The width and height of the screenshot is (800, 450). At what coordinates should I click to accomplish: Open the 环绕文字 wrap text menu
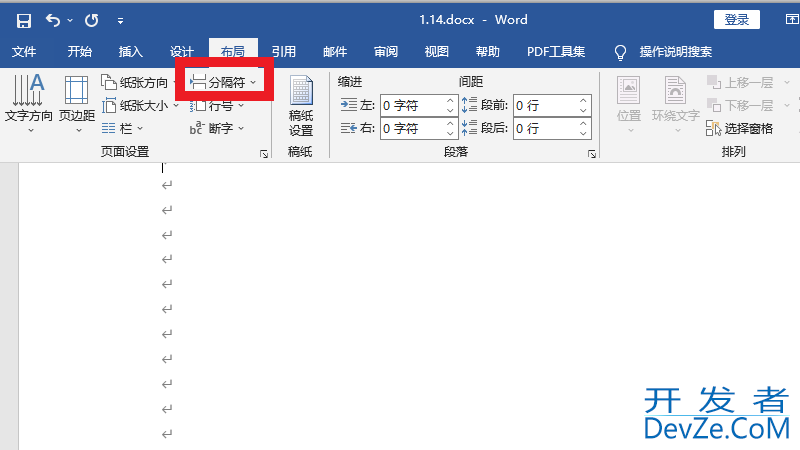click(676, 105)
